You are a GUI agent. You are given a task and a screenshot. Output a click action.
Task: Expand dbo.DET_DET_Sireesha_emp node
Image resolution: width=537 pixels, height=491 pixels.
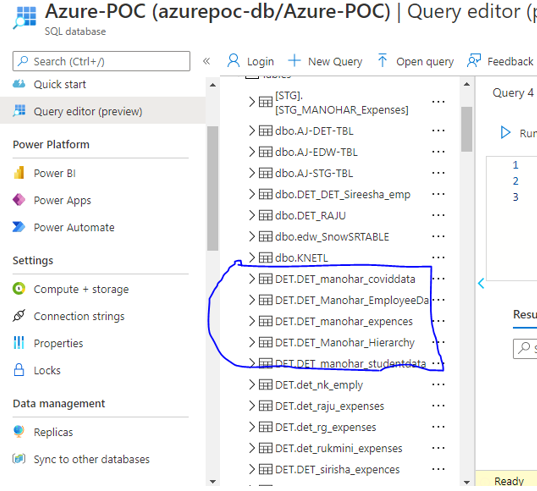point(252,194)
